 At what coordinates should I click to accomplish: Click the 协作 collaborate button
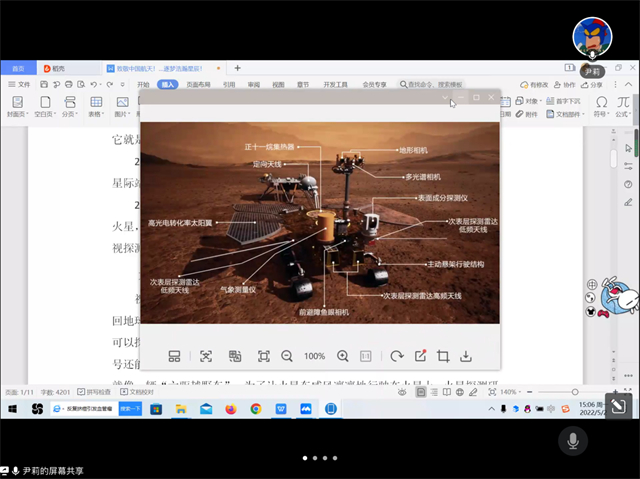564,85
